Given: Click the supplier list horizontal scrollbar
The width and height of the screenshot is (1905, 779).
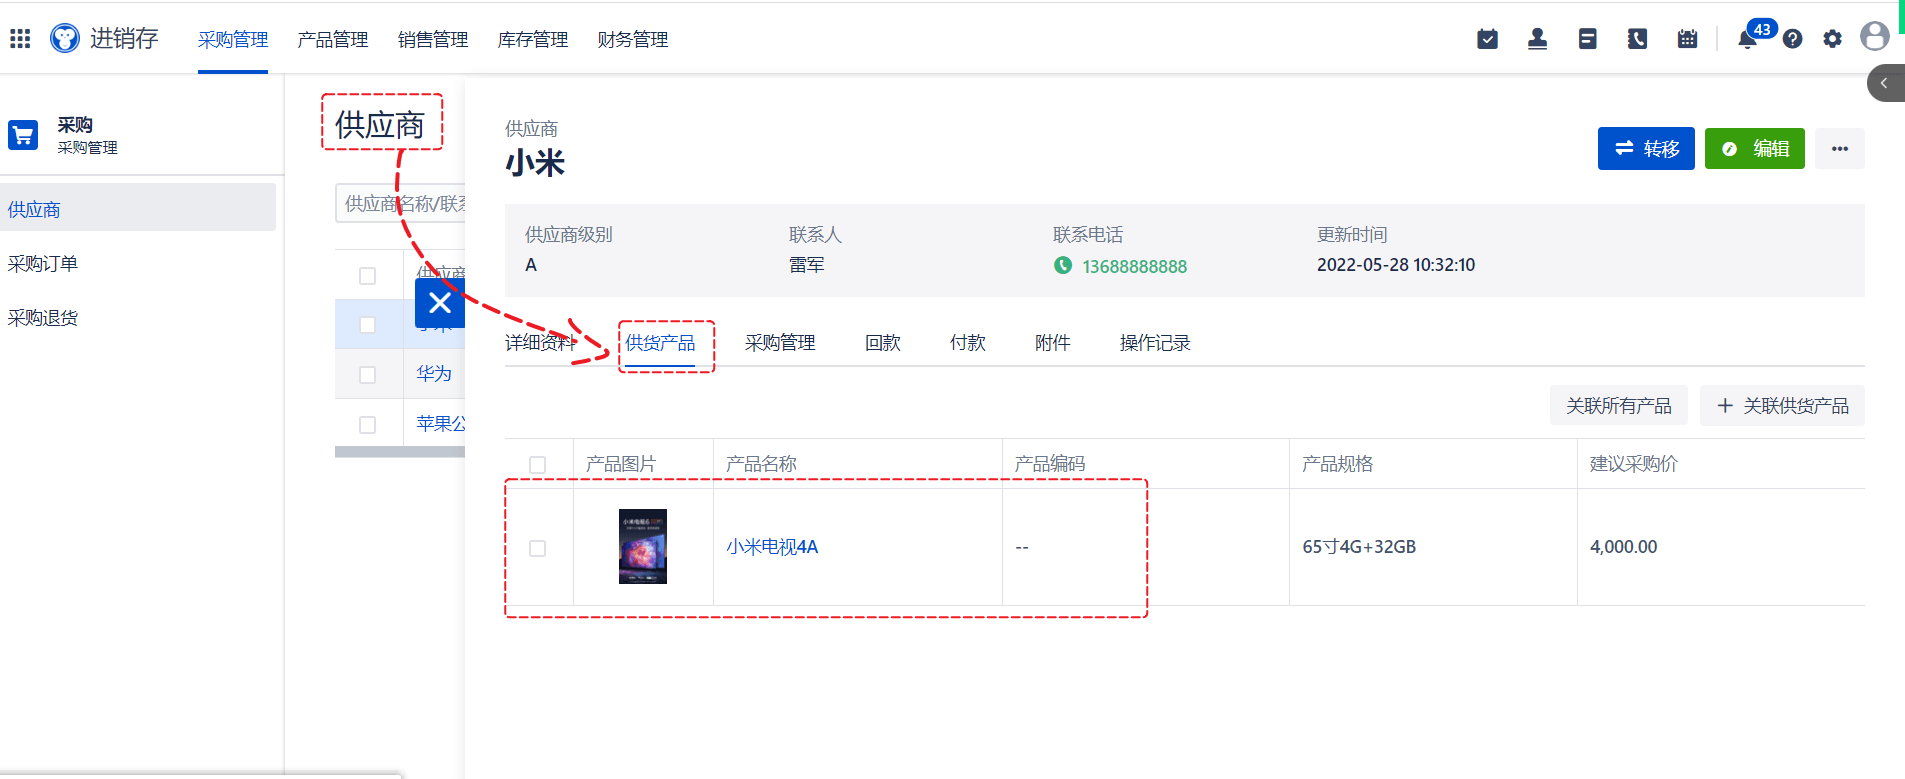Looking at the screenshot, I should pos(400,452).
